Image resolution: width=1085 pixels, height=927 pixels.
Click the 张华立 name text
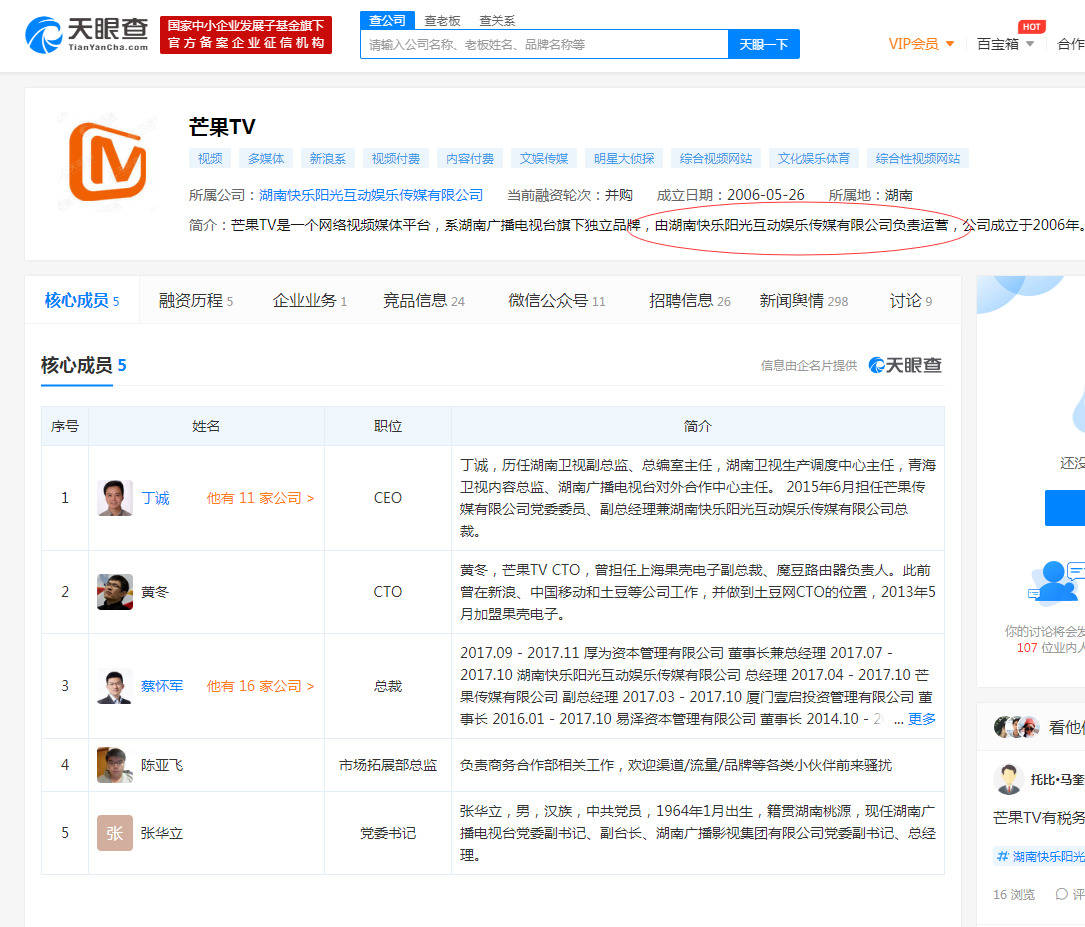[162, 833]
